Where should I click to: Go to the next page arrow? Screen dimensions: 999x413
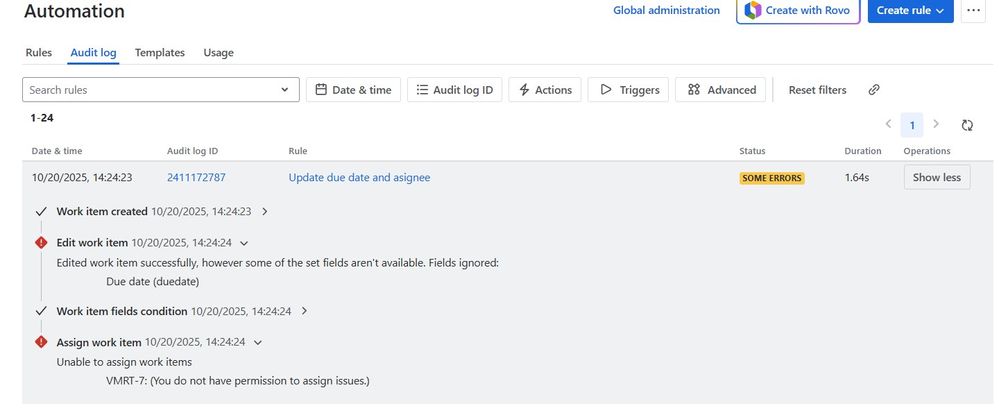tap(936, 125)
